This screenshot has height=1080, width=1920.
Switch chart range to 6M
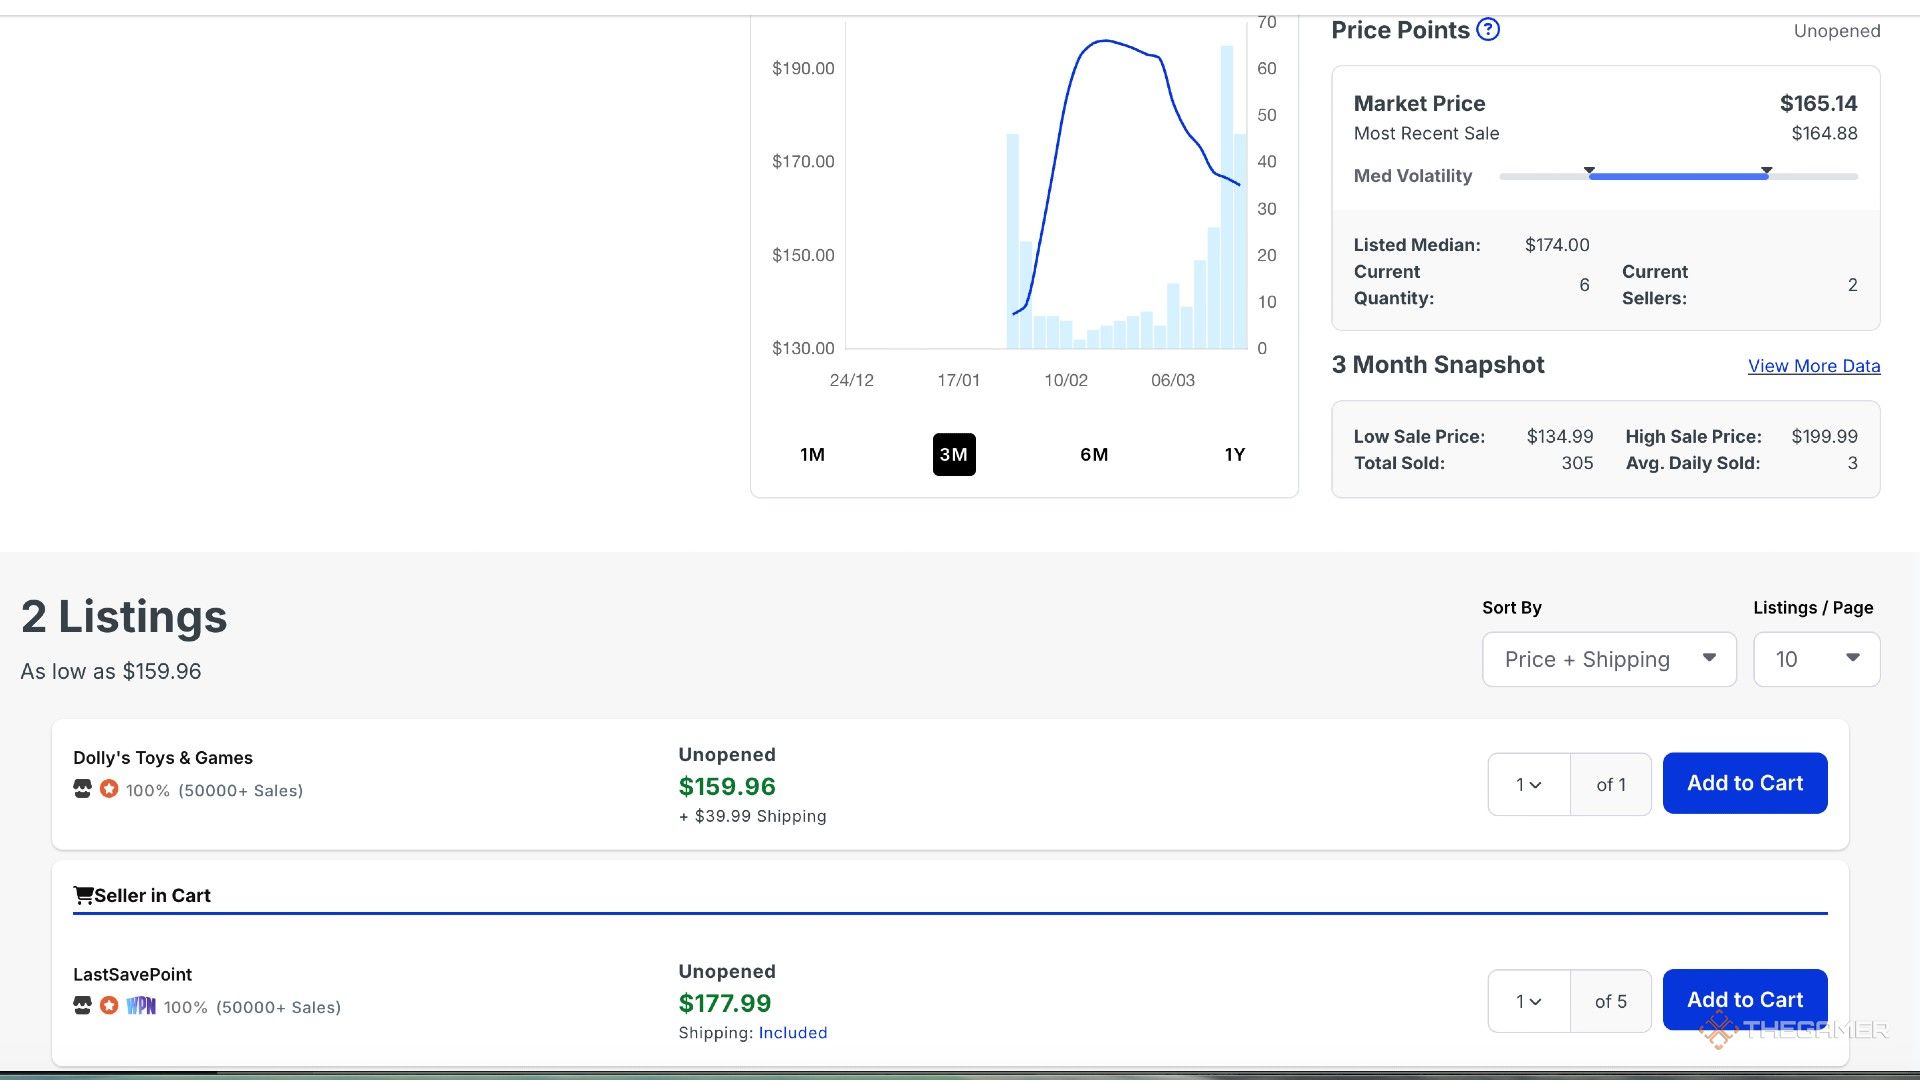1094,454
